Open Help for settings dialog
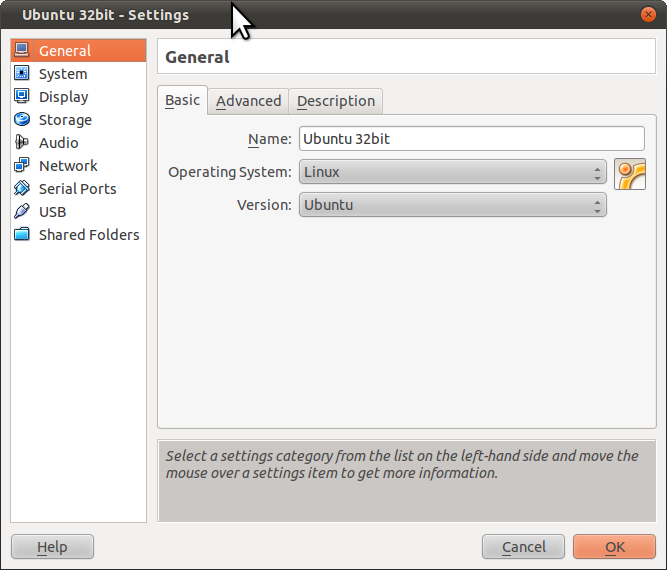Image resolution: width=667 pixels, height=570 pixels. pos(52,547)
